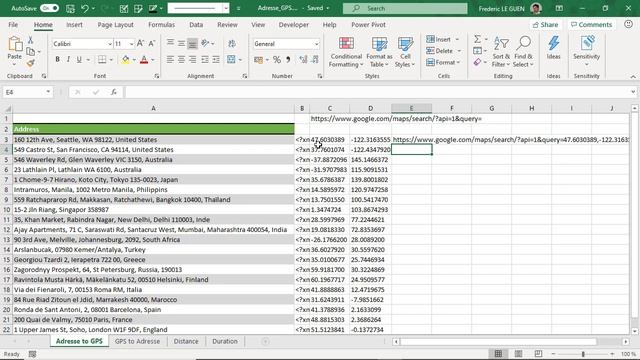640x360 pixels.
Task: Click the Name Box showing E4
Action: (x=28, y=92)
